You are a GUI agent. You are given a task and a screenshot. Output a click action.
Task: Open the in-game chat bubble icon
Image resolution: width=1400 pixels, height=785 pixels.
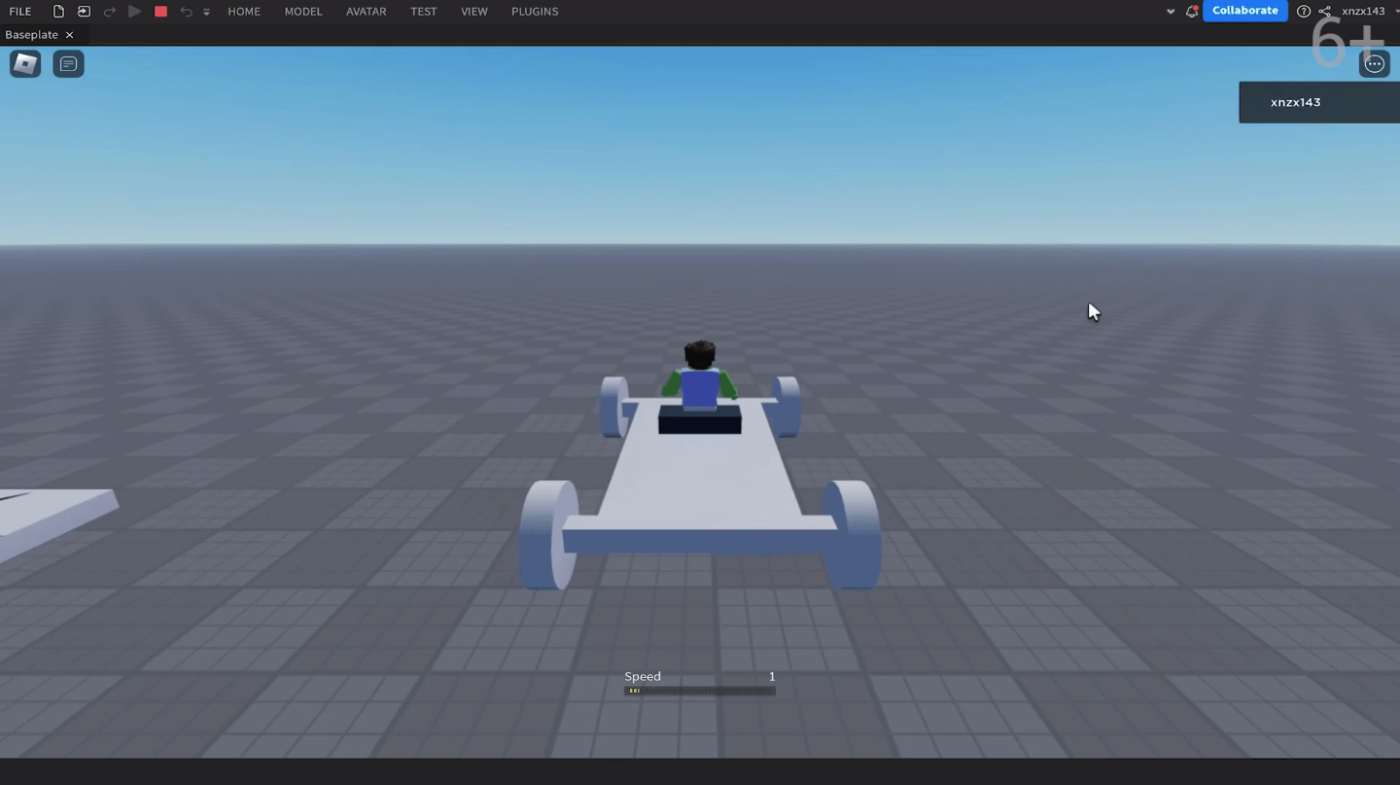[68, 64]
